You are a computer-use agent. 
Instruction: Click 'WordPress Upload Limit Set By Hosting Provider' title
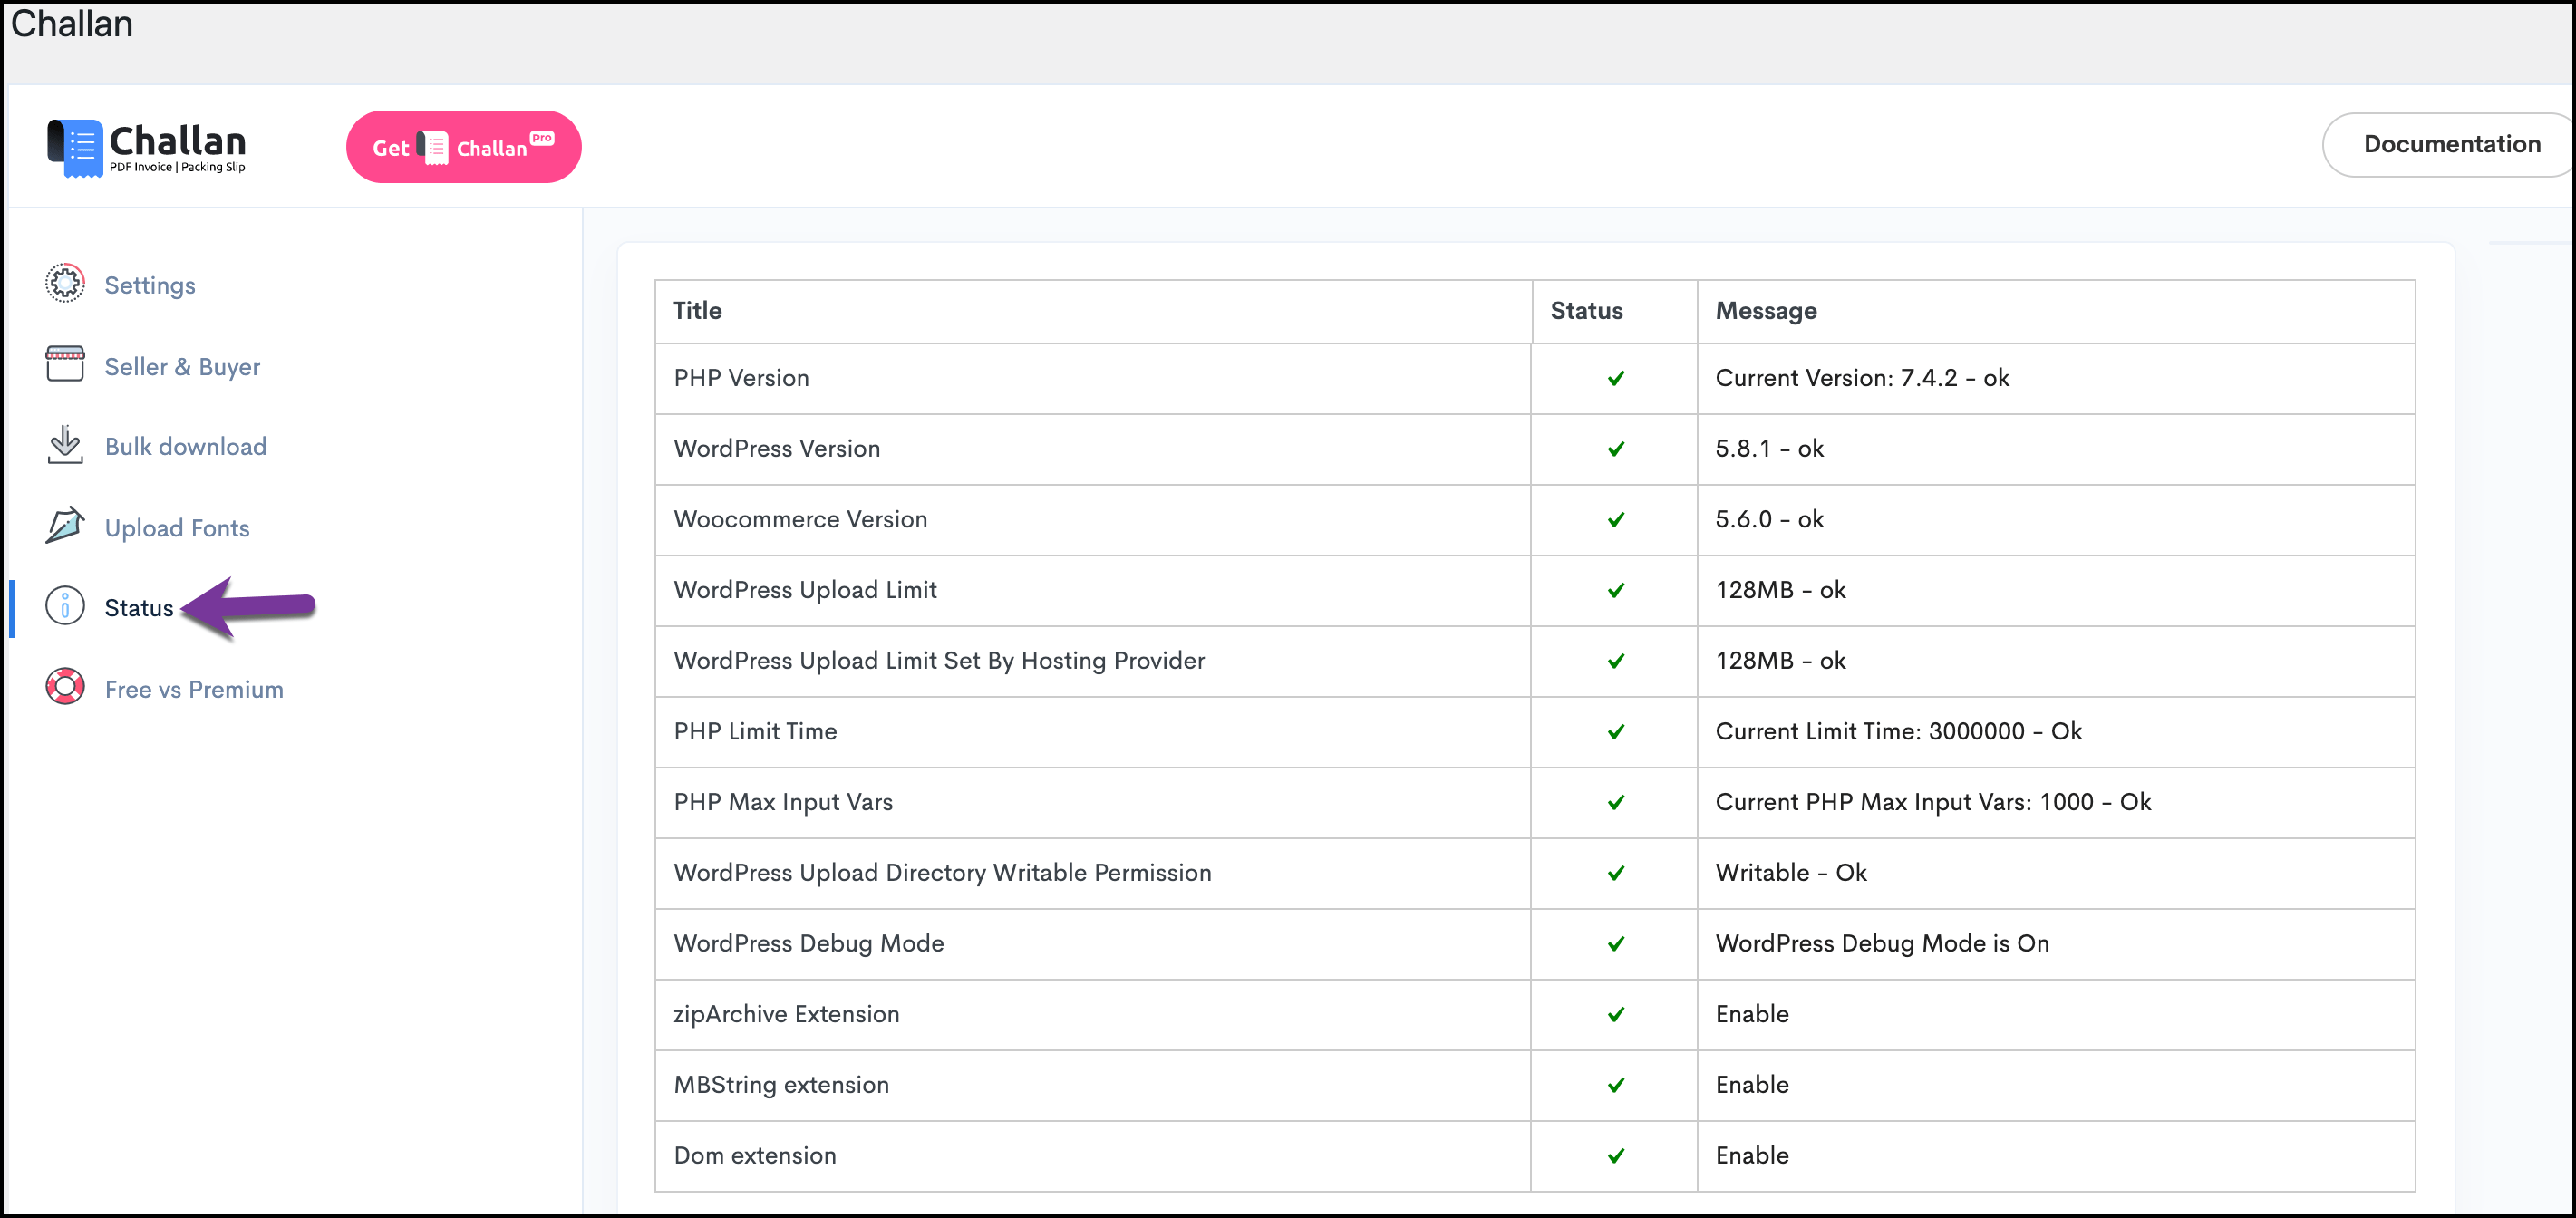pyautogui.click(x=939, y=661)
